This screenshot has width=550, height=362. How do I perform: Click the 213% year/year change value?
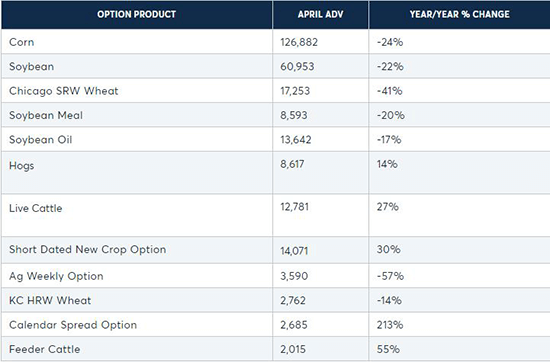coord(390,325)
